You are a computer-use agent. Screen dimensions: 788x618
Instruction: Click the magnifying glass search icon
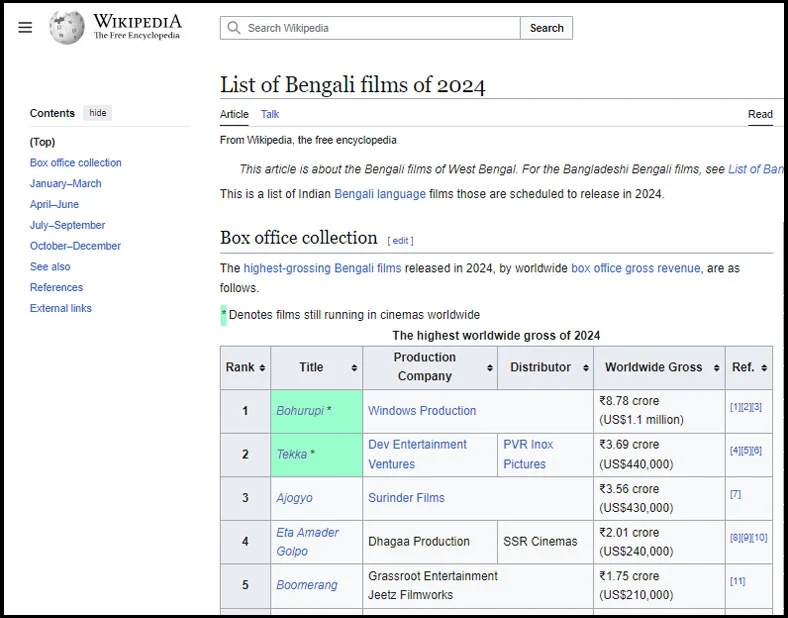[x=234, y=28]
